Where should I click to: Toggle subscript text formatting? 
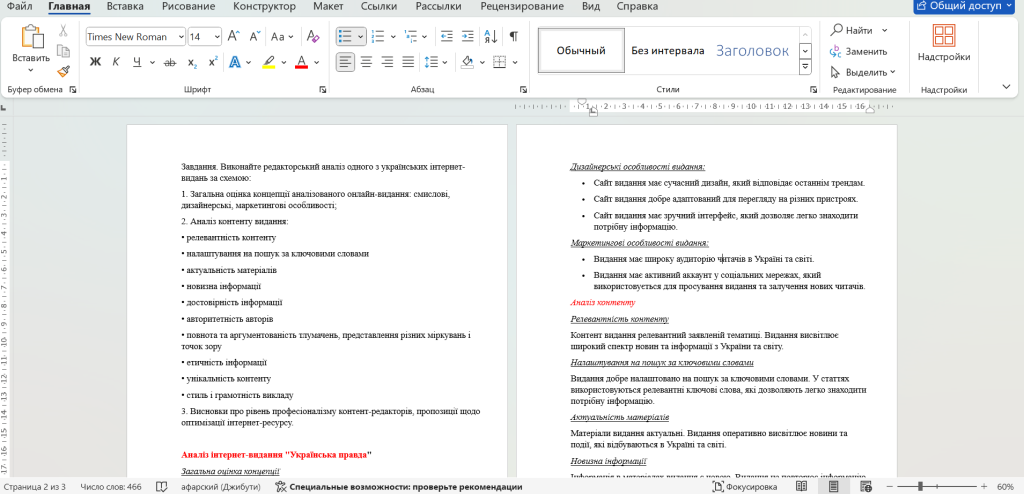[x=192, y=62]
